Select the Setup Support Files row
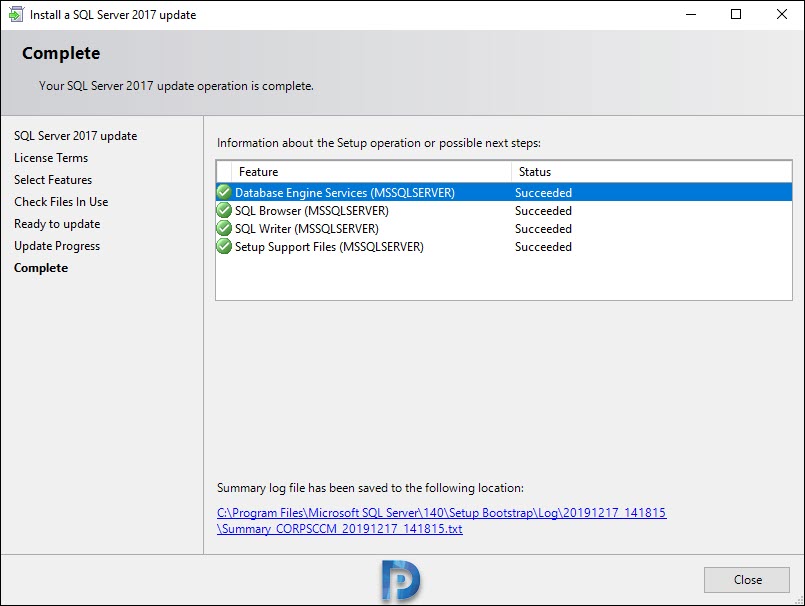805x606 pixels. pos(504,247)
